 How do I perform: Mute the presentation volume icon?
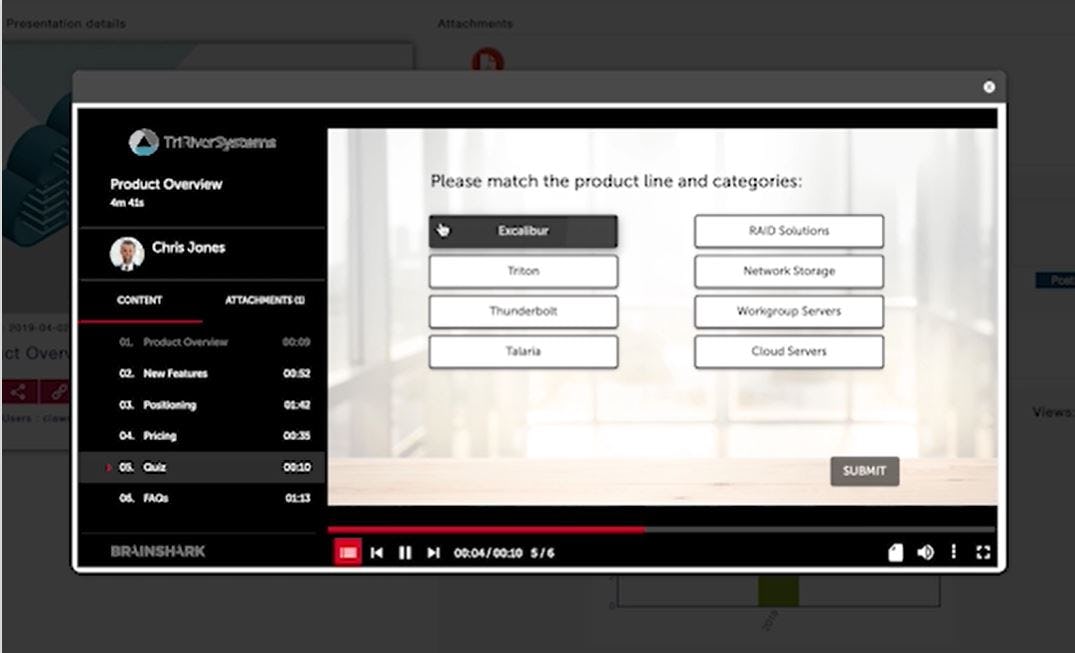924,551
